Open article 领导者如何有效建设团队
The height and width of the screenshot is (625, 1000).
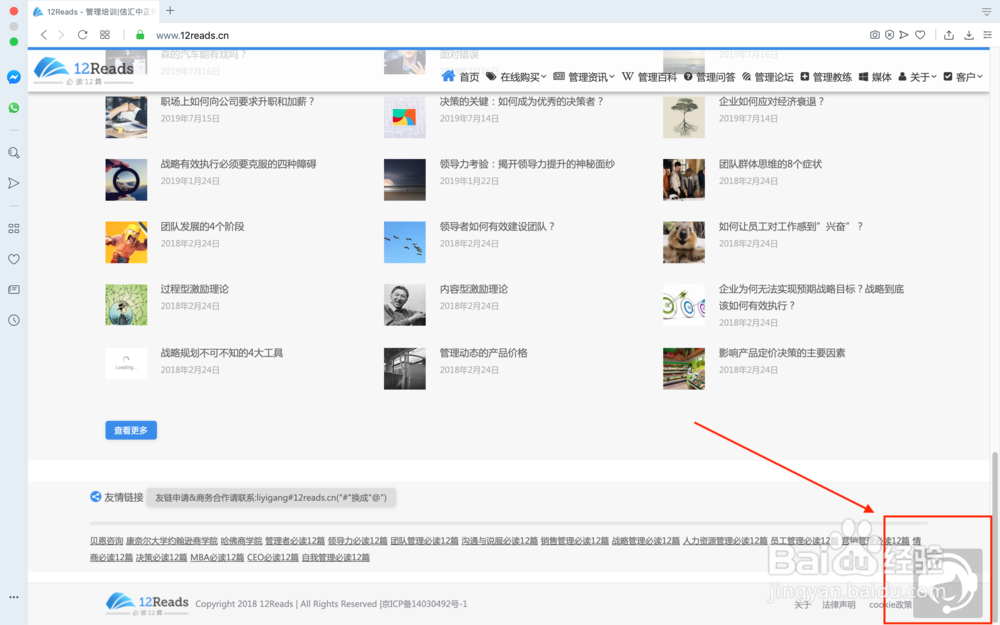pyautogui.click(x=497, y=226)
